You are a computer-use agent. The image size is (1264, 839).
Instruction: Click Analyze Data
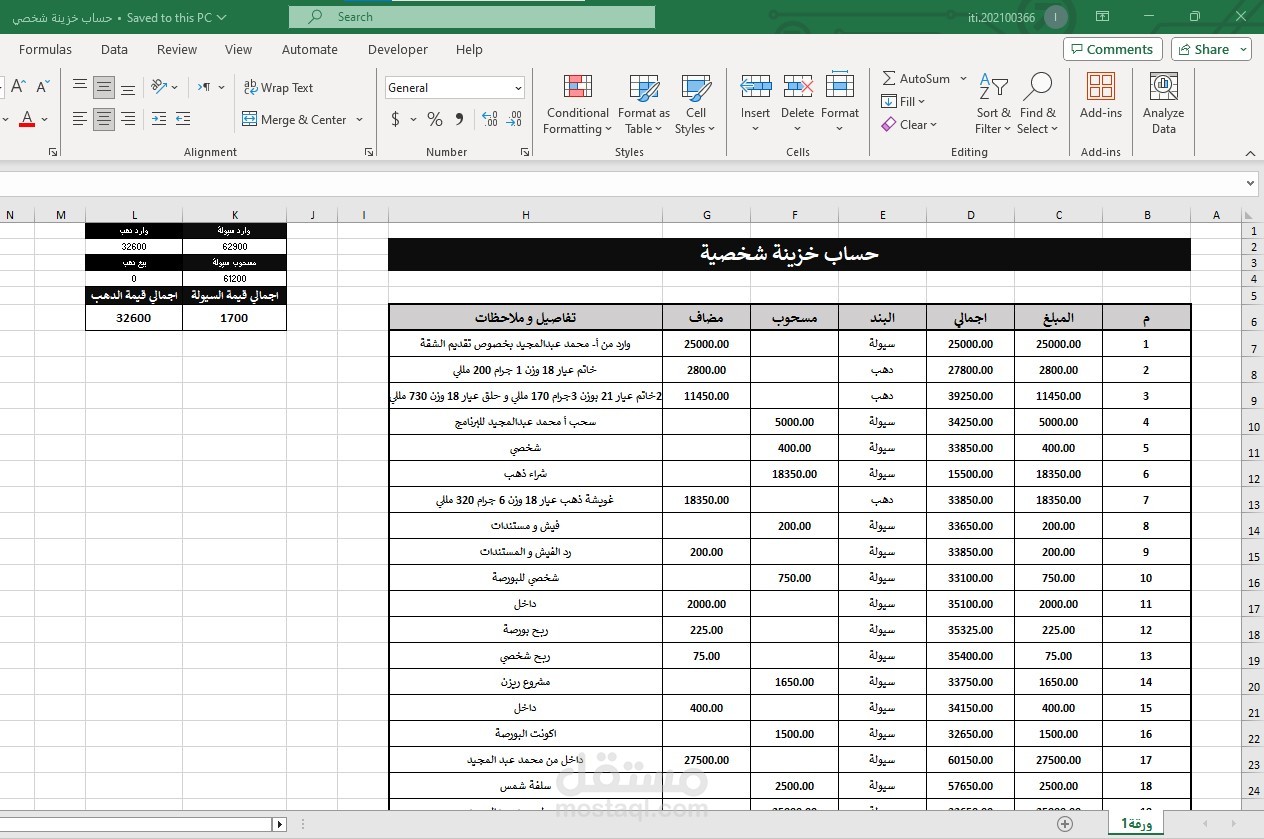point(1164,103)
